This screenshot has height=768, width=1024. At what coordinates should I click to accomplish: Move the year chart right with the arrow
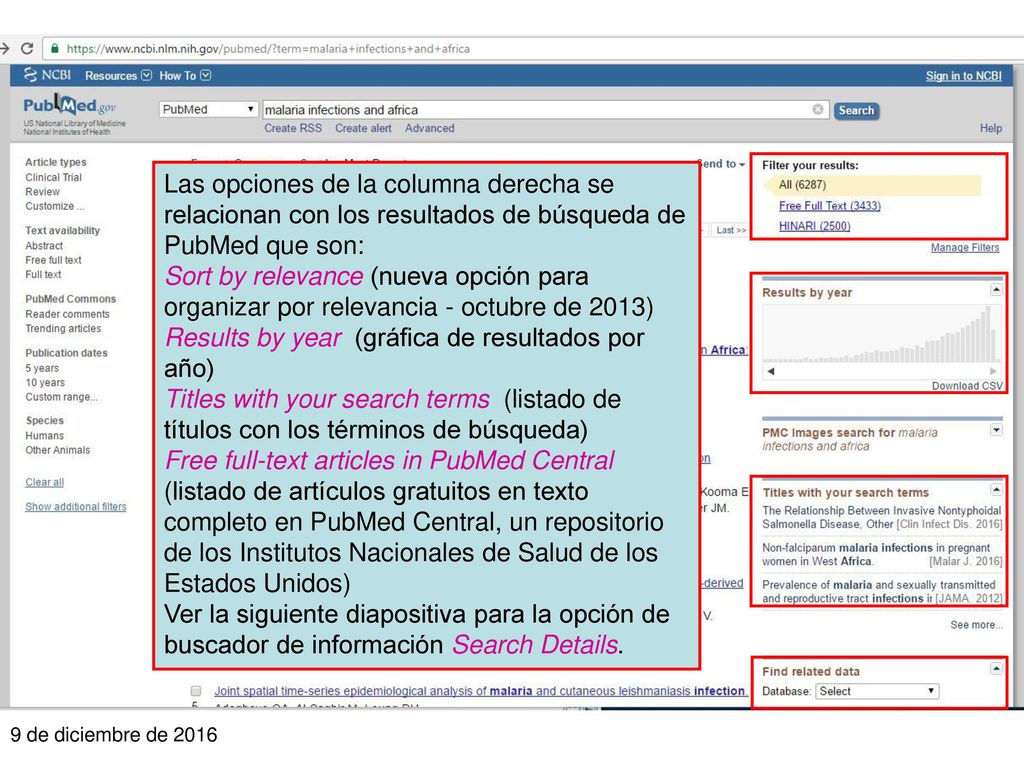point(993,371)
